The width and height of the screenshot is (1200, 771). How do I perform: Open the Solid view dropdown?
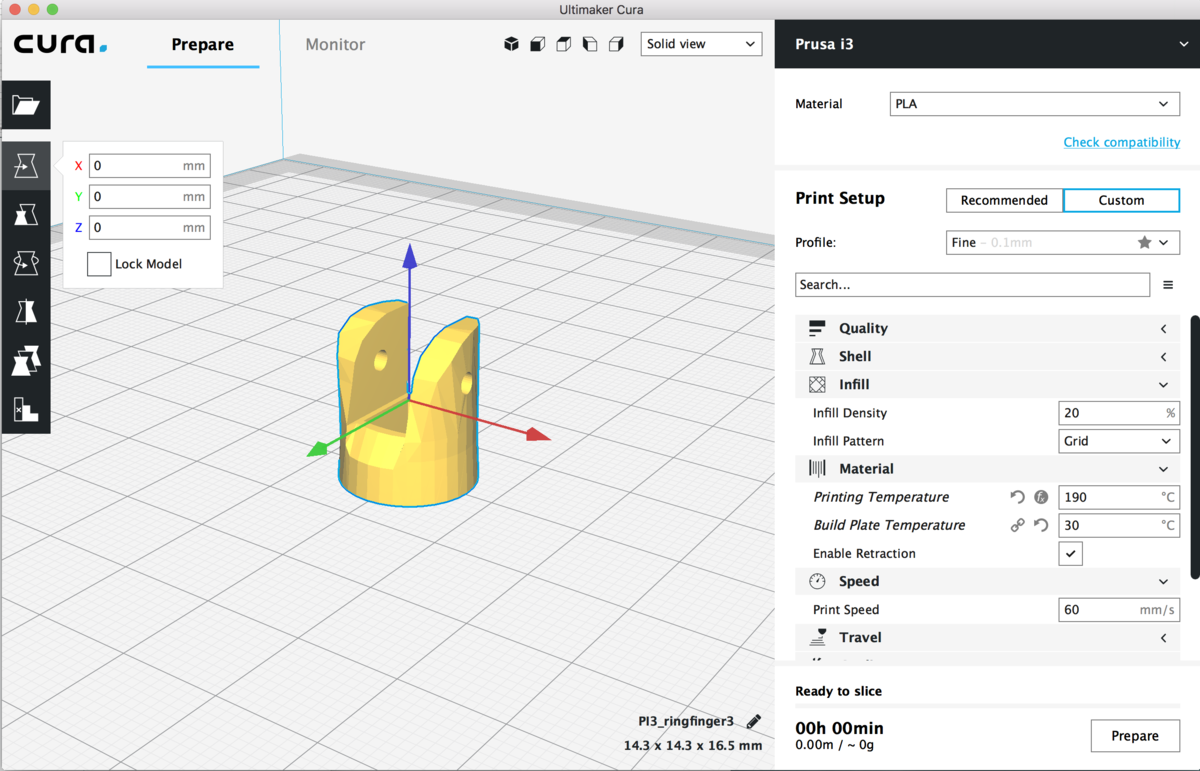click(x=701, y=44)
